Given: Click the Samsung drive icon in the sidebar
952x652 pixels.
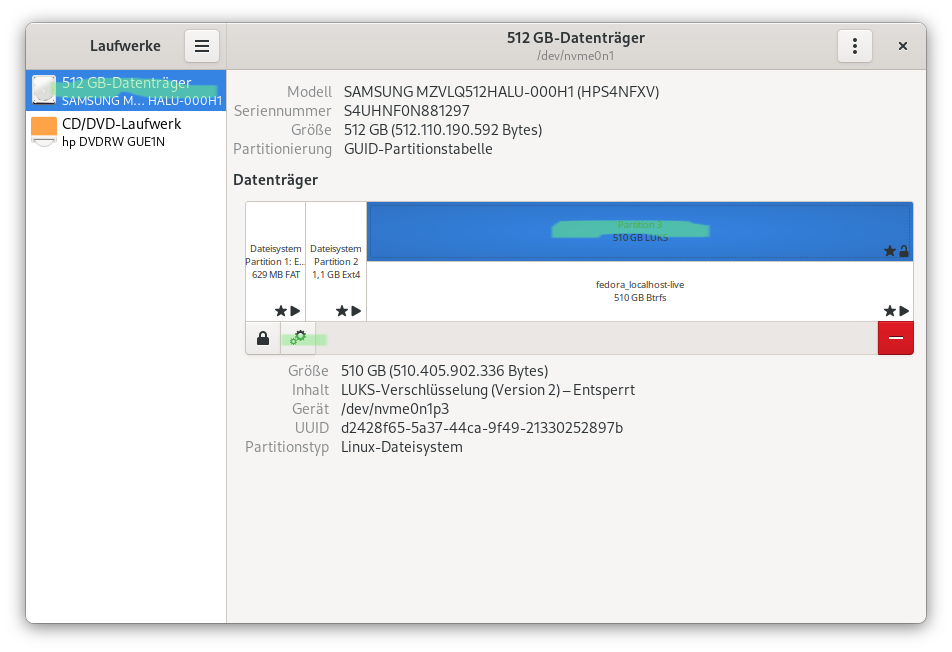Looking at the screenshot, I should point(42,90).
